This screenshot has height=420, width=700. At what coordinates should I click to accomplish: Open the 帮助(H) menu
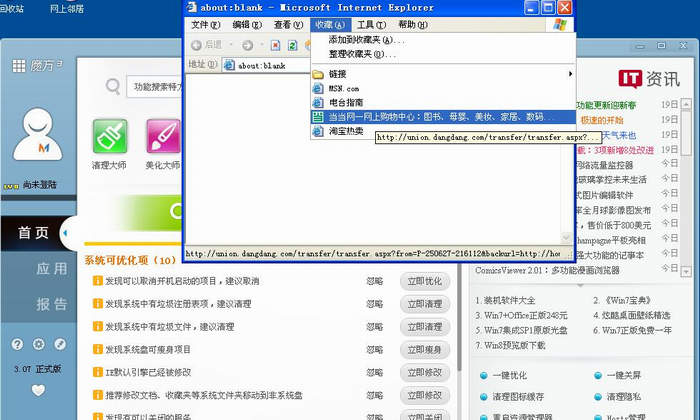tap(412, 25)
